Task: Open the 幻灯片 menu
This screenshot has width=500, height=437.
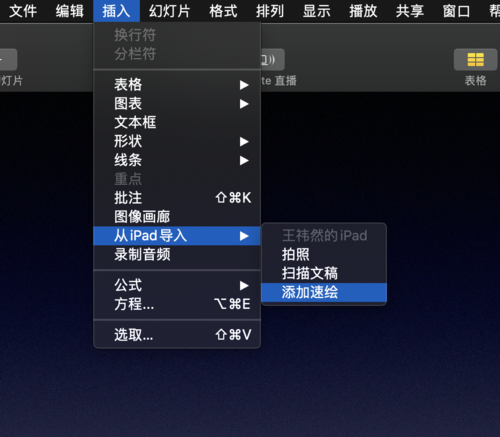Action: click(170, 11)
